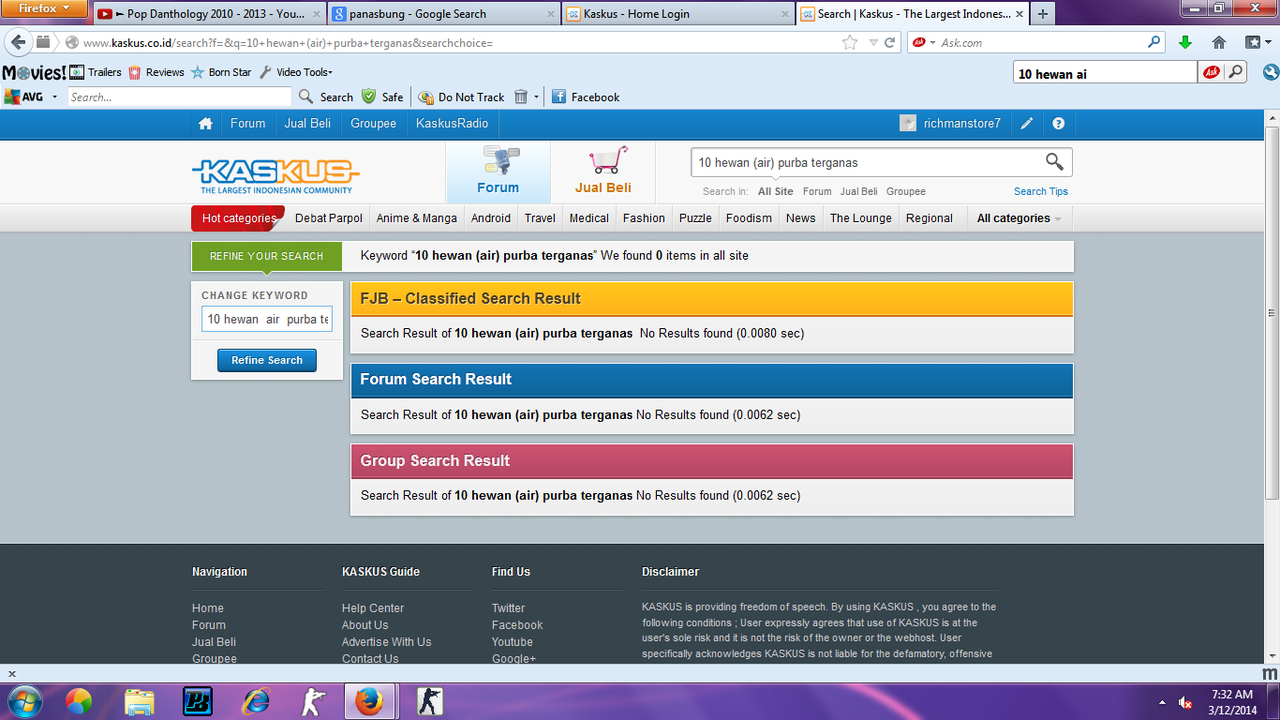
Task: Bookmark this page with the star icon
Action: [x=850, y=42]
